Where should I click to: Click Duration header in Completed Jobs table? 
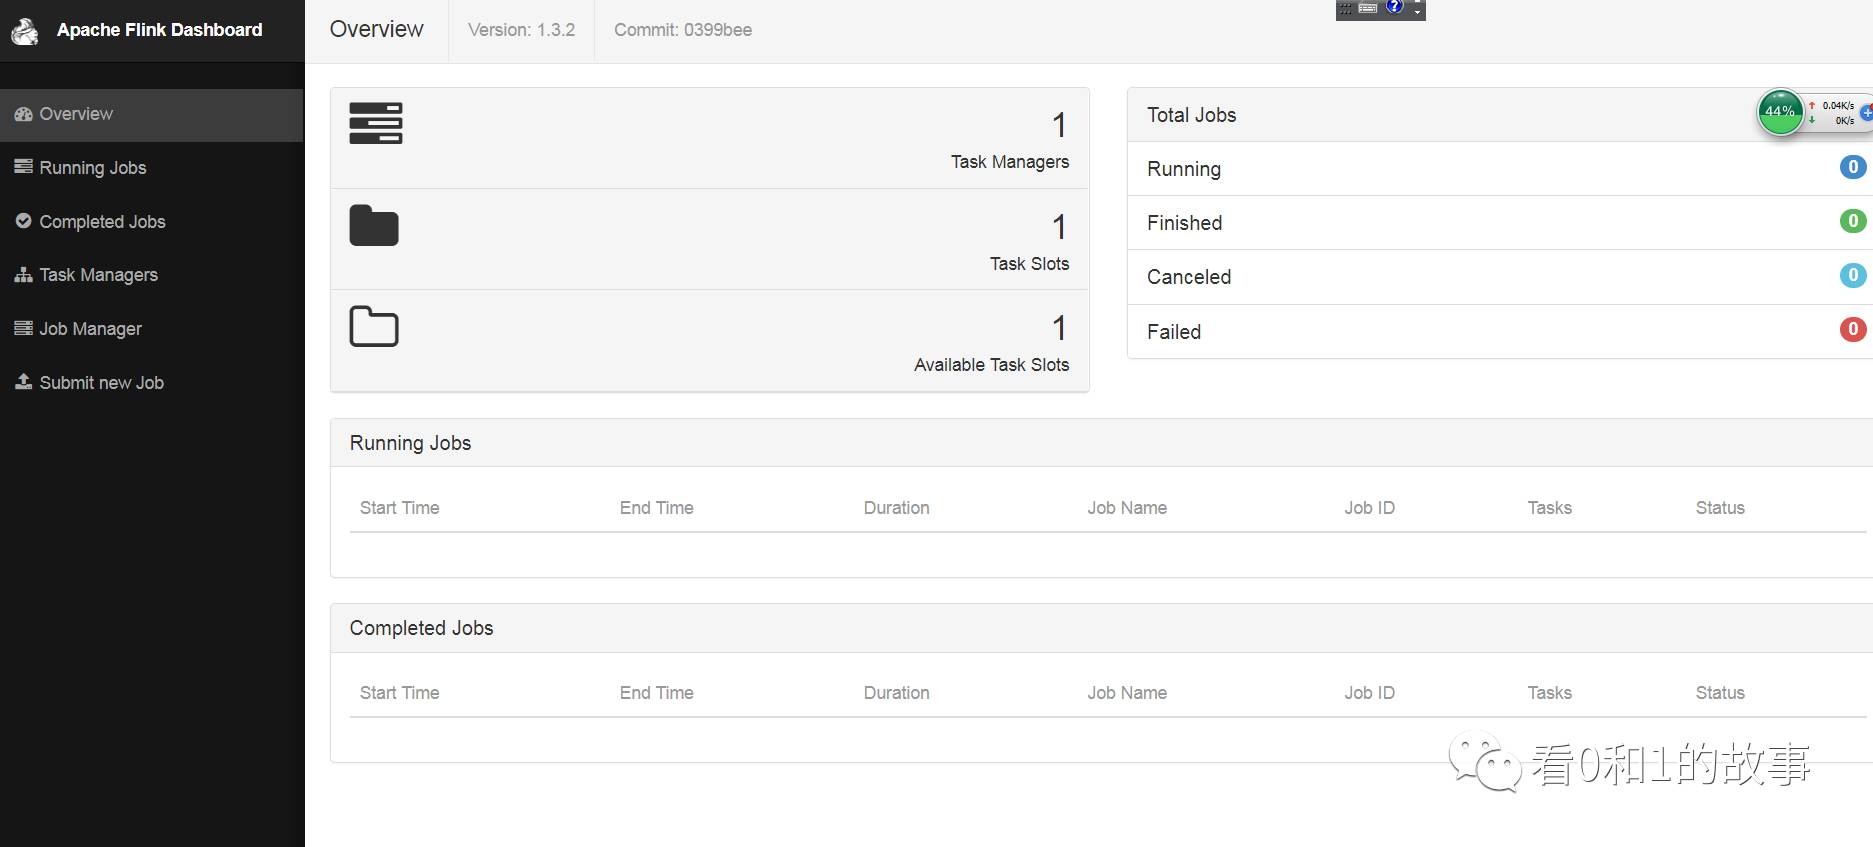tap(897, 693)
